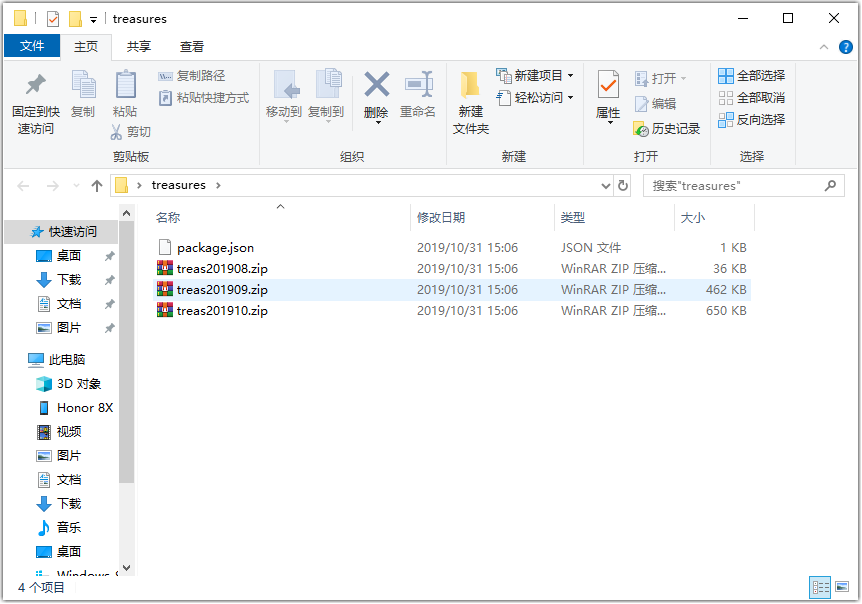Switch to Details view icon in status bar
The height and width of the screenshot is (604, 862).
[x=820, y=588]
